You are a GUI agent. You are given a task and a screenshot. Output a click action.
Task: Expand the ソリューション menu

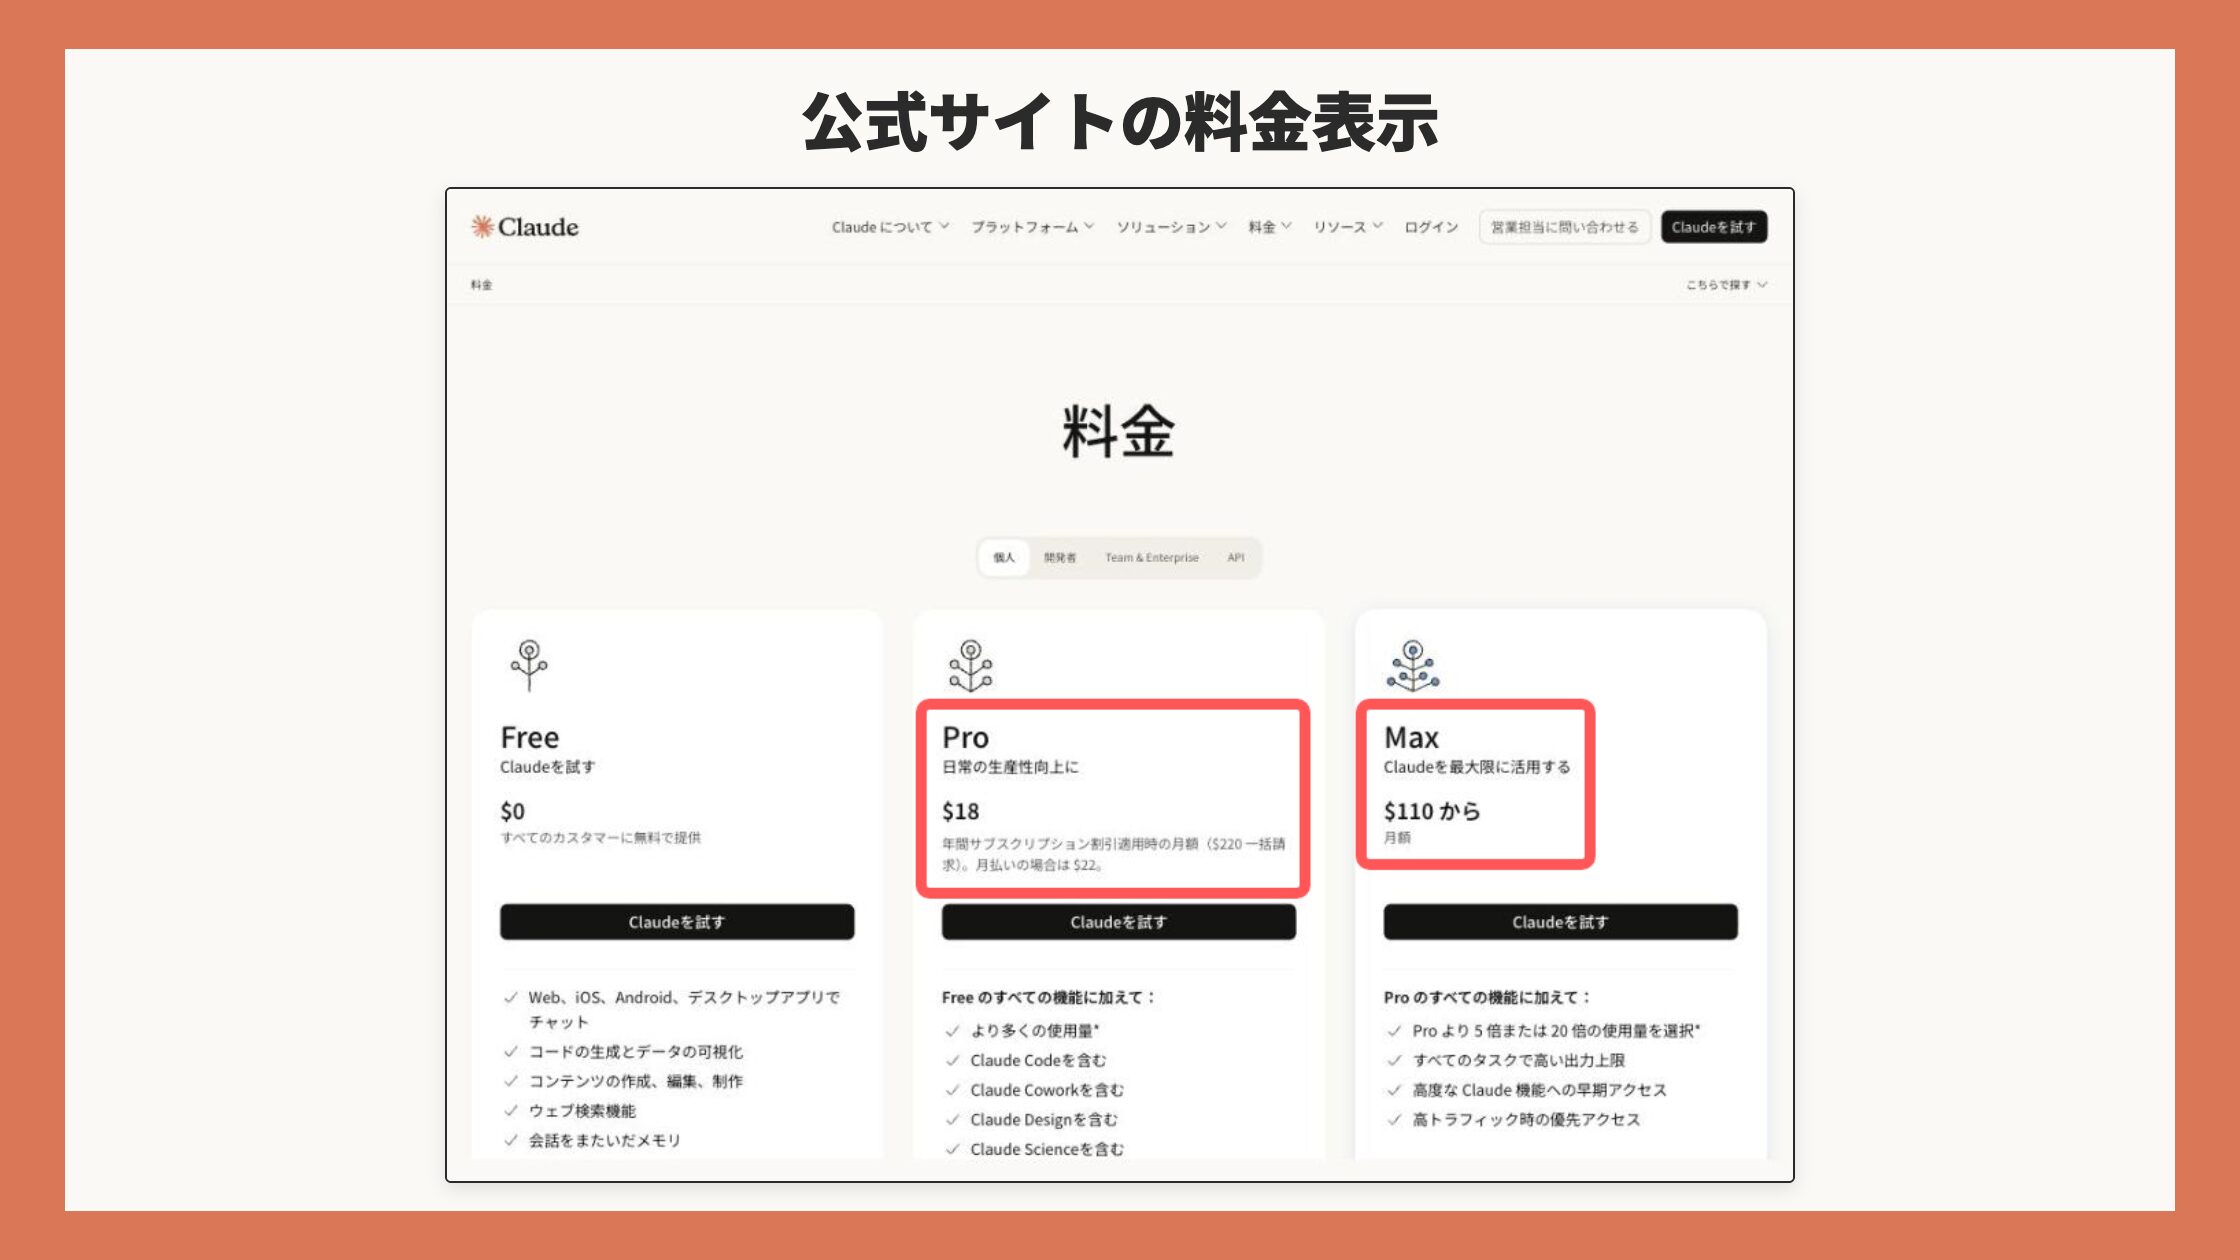(x=1171, y=227)
